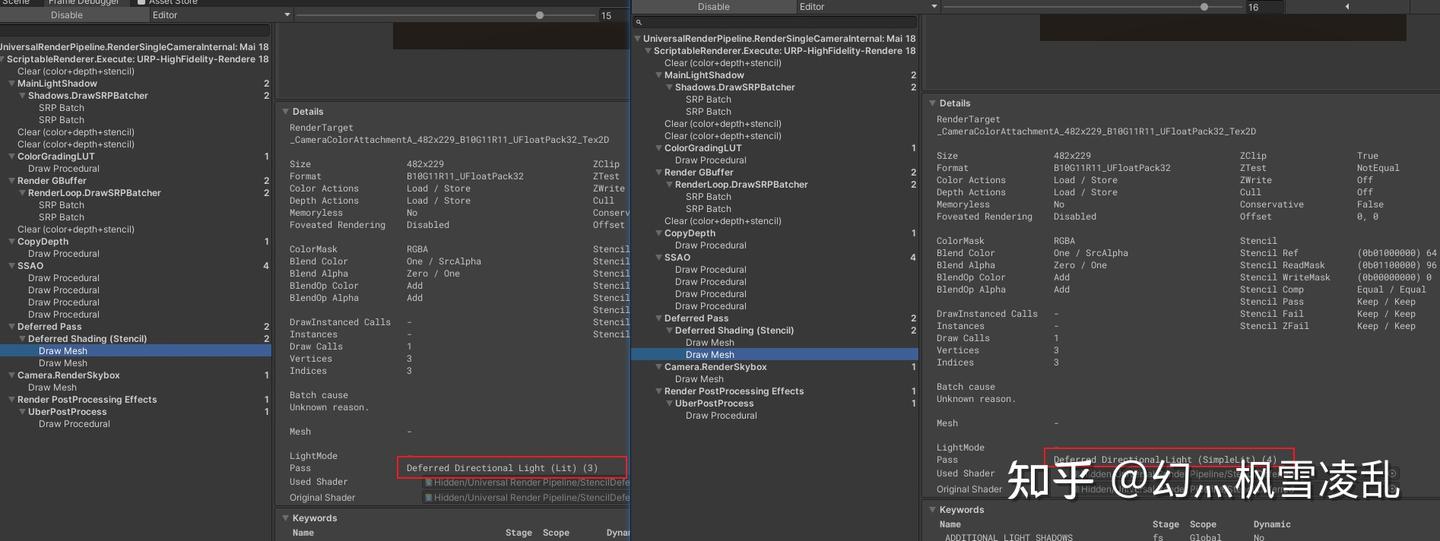The width and height of the screenshot is (1440, 541).
Task: Select Shadows.DrawSRPBatcher row in the left window
Action: click(x=135, y=96)
